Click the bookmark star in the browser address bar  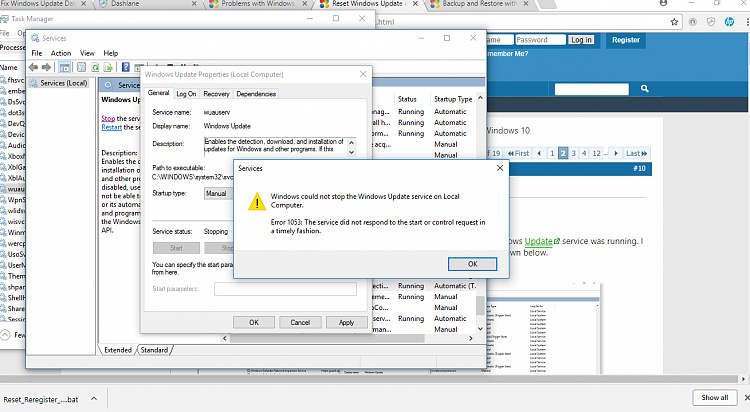(674, 22)
